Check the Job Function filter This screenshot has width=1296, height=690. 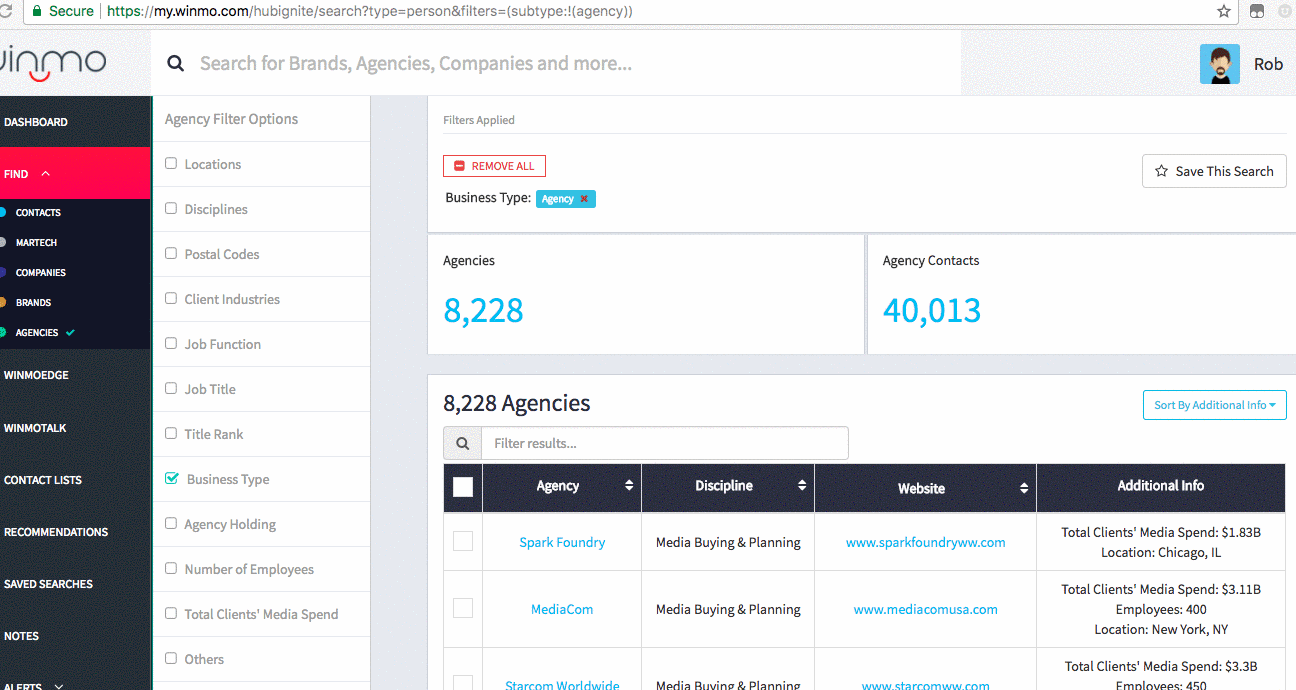point(171,343)
